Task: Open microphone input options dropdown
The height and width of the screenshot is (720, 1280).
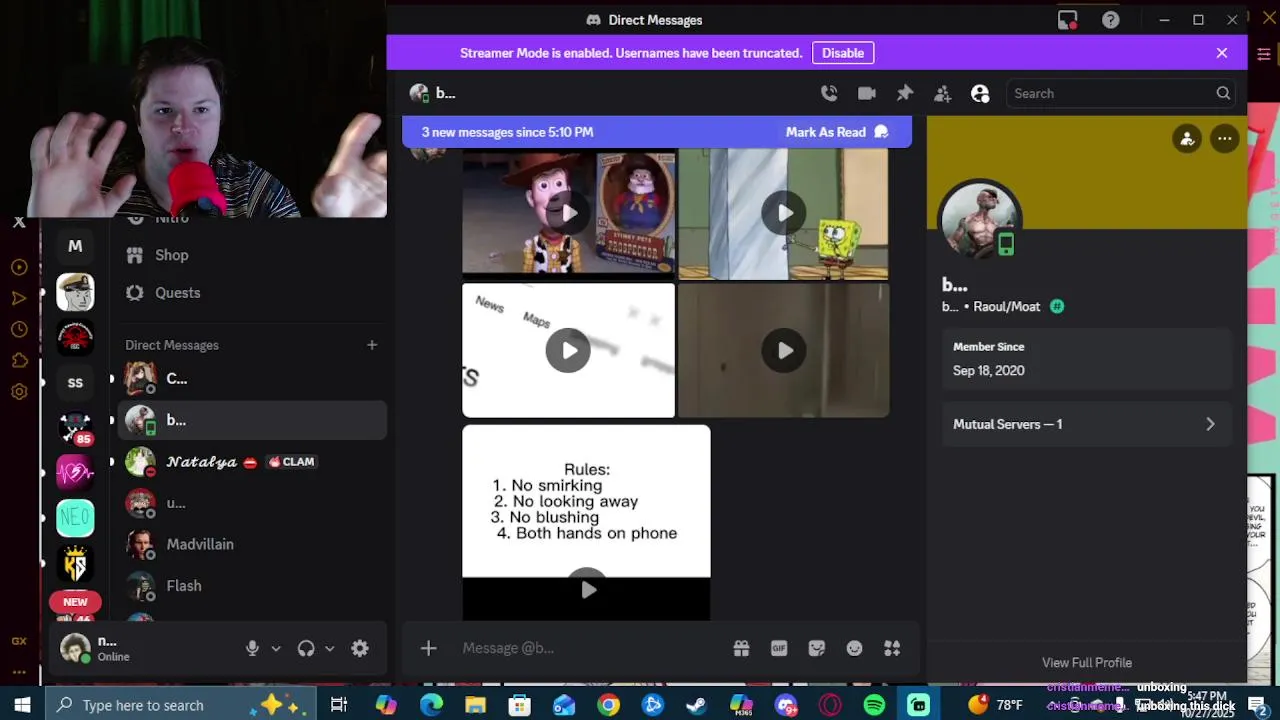Action: (x=276, y=648)
